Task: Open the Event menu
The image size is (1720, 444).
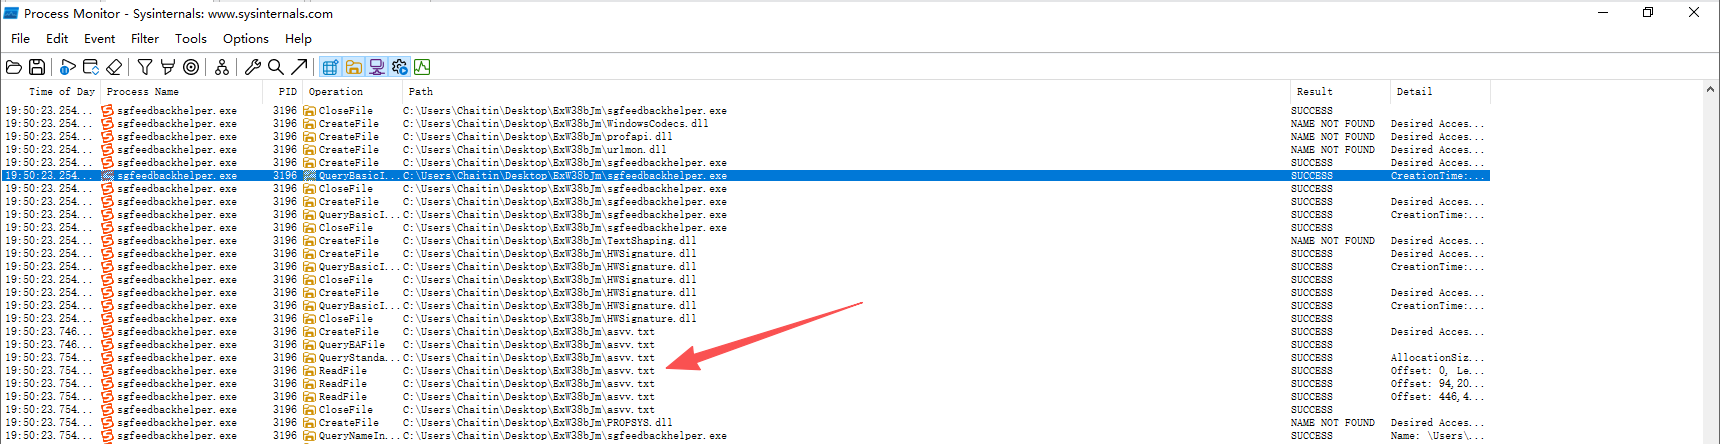Action: point(99,39)
